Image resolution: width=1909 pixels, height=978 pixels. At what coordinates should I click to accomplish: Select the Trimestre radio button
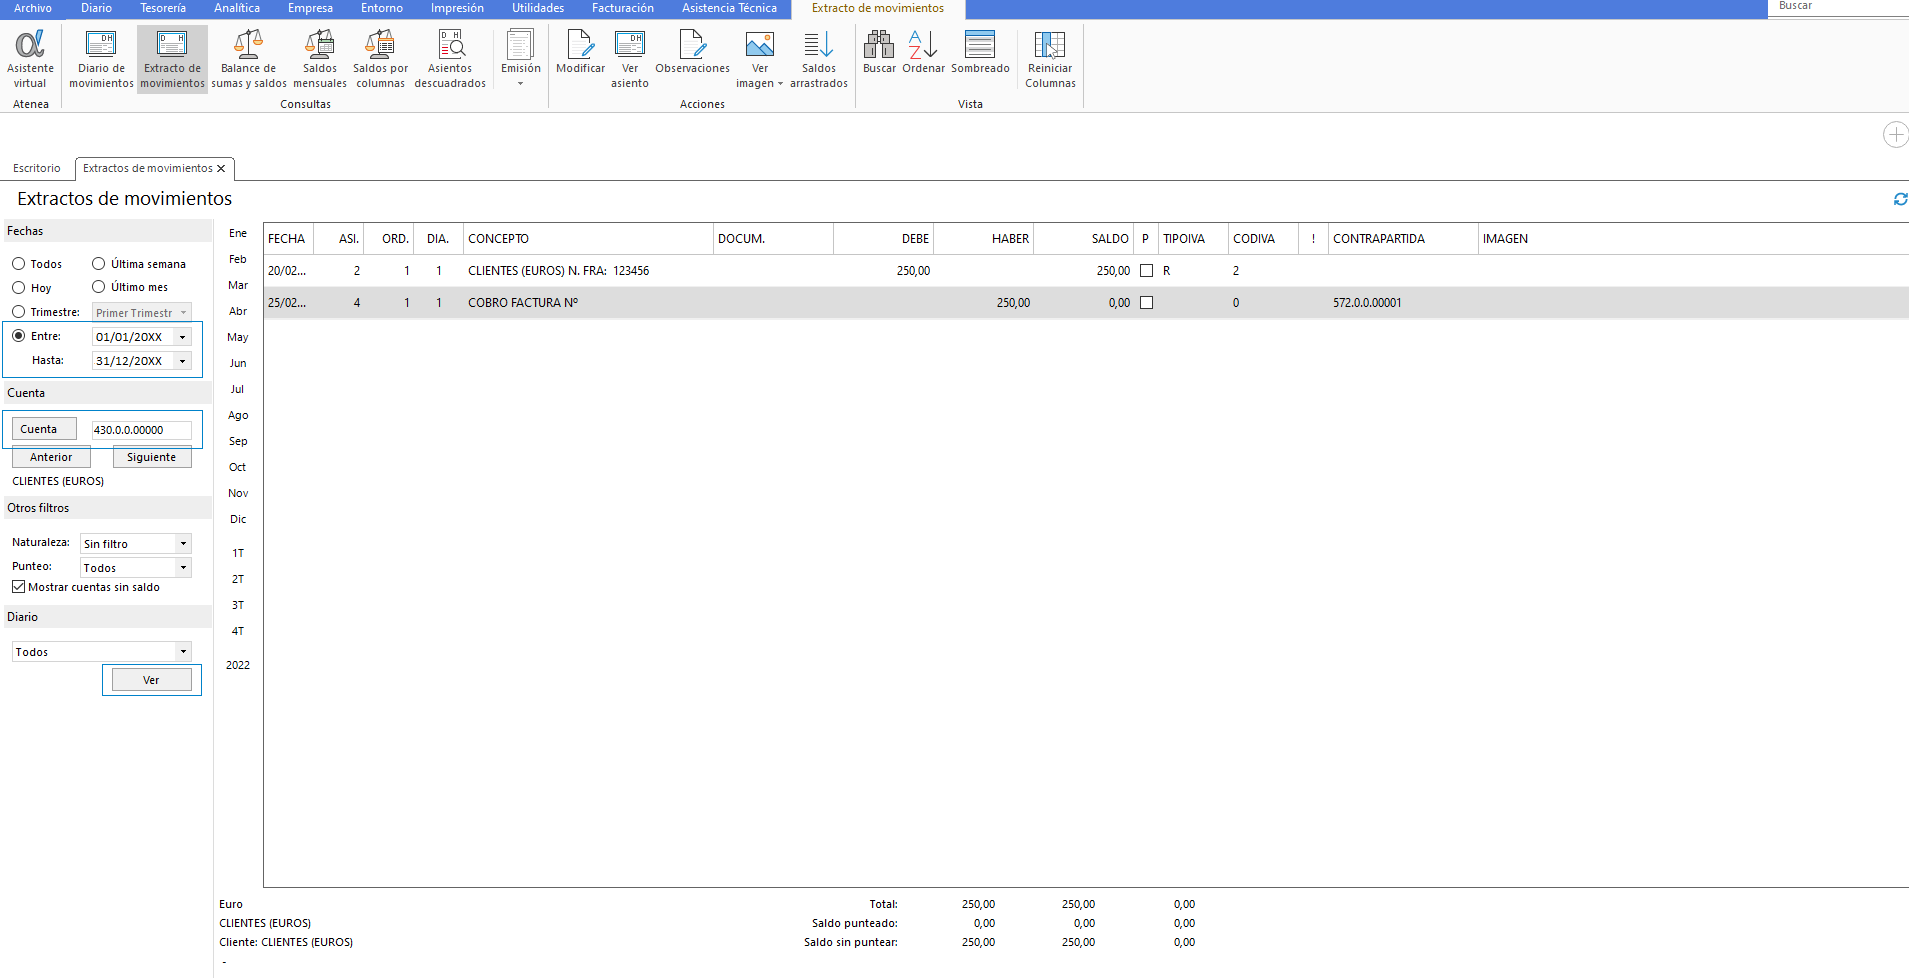pos(18,312)
